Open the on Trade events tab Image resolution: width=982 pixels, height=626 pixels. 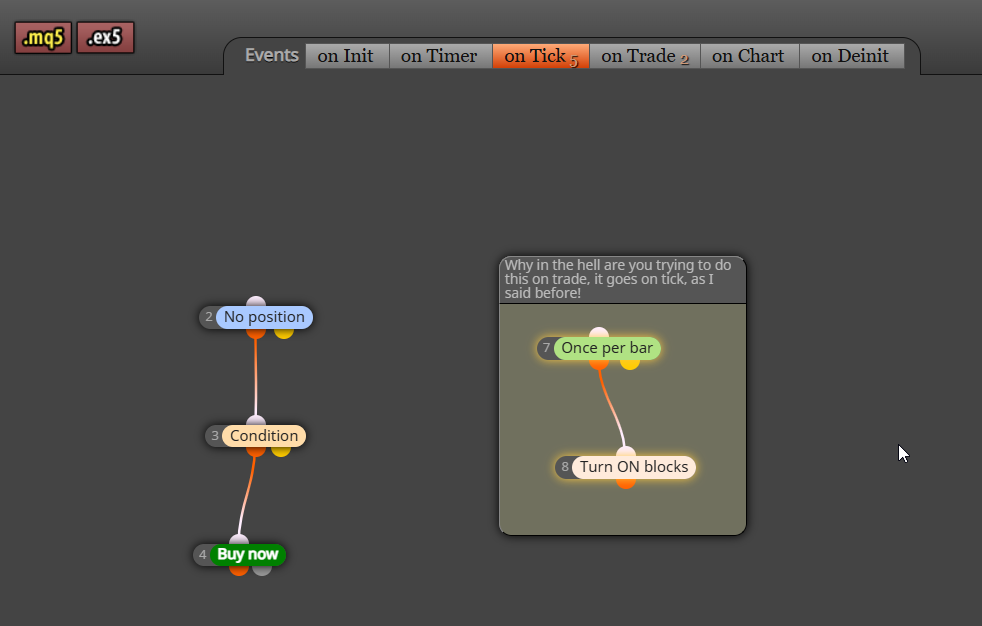(645, 56)
